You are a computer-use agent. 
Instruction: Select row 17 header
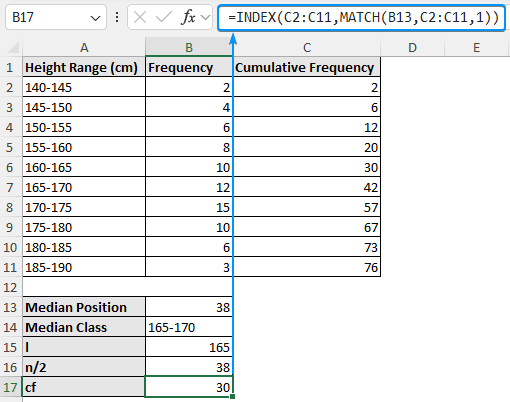click(x=10, y=387)
